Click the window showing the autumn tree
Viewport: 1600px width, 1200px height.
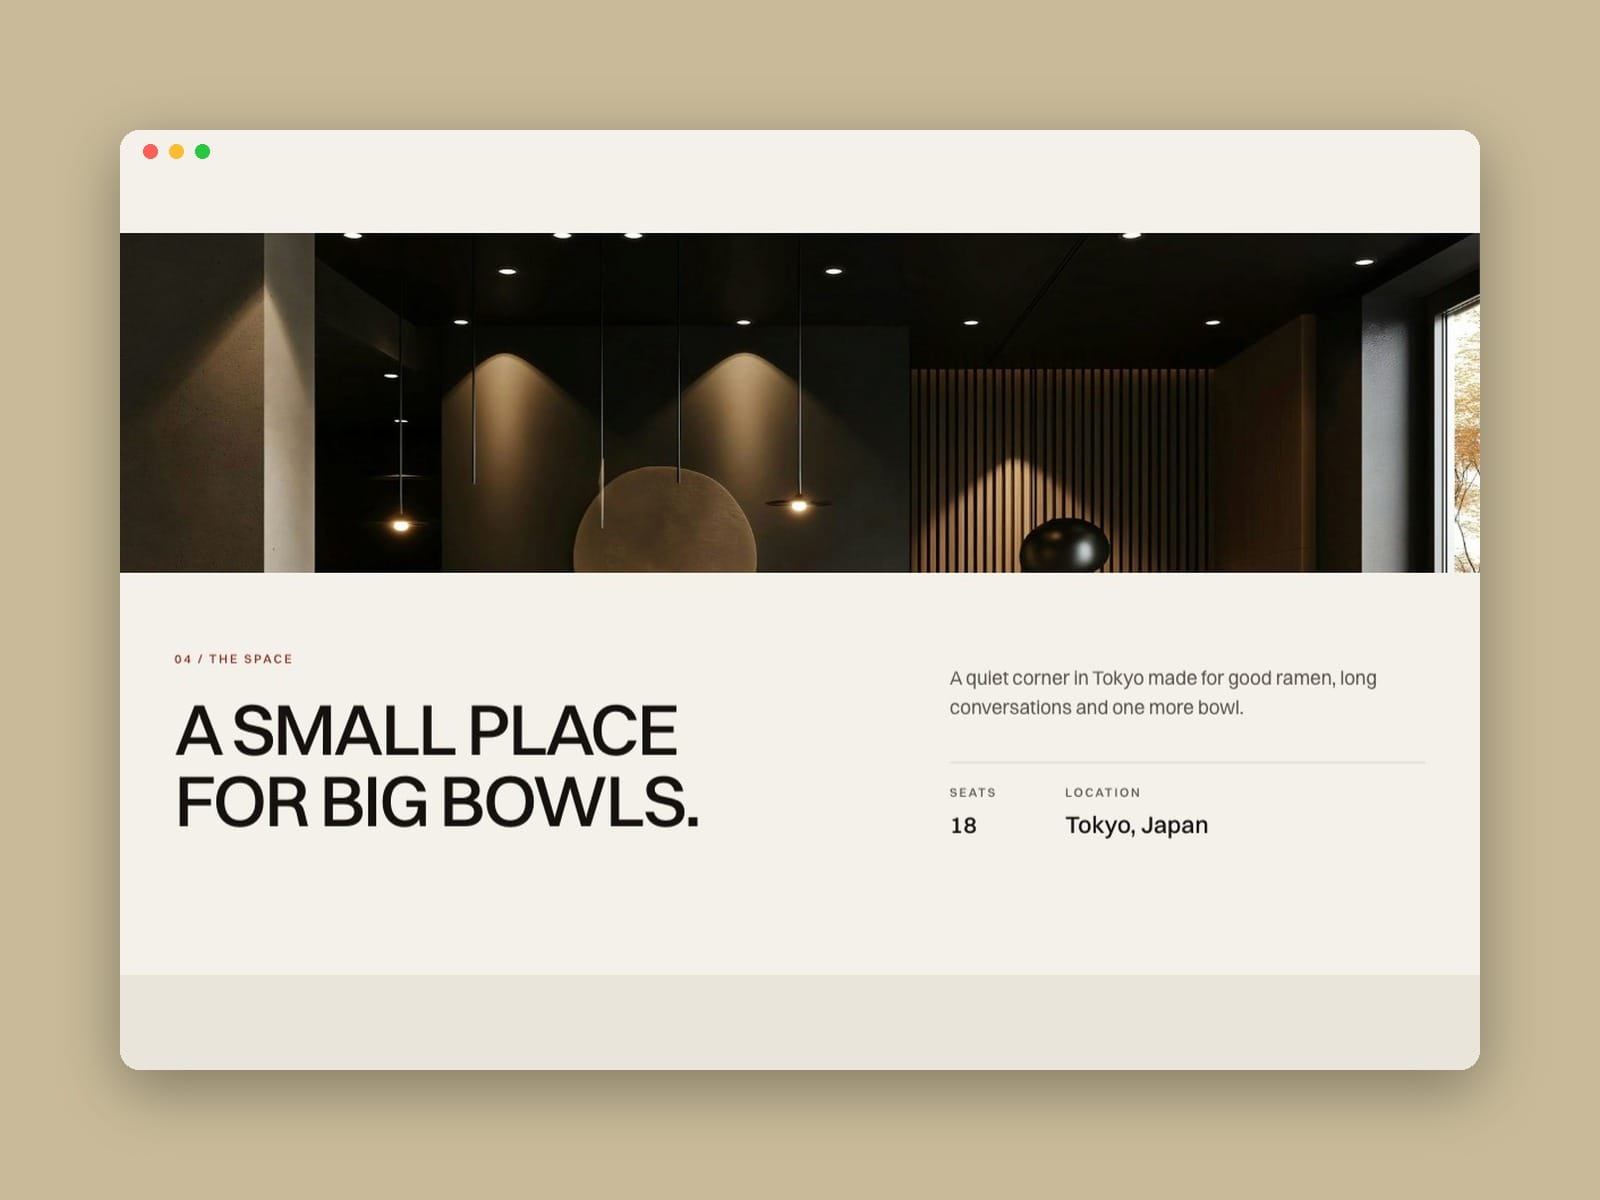(x=1465, y=436)
